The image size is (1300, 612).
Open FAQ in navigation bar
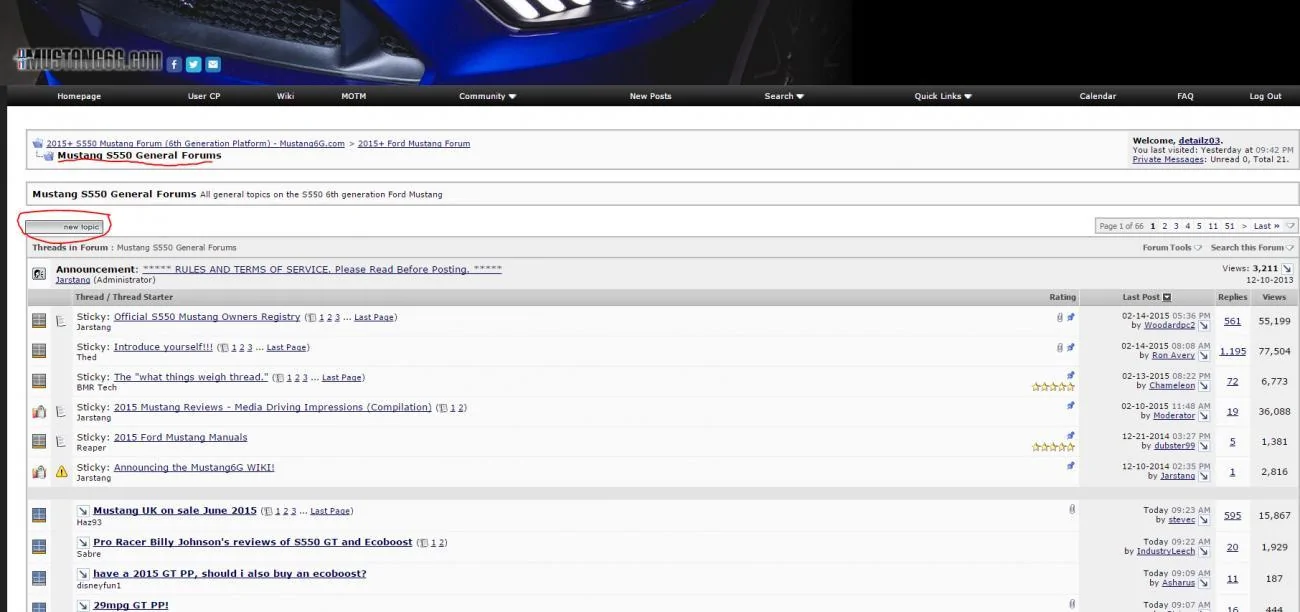click(x=1185, y=96)
